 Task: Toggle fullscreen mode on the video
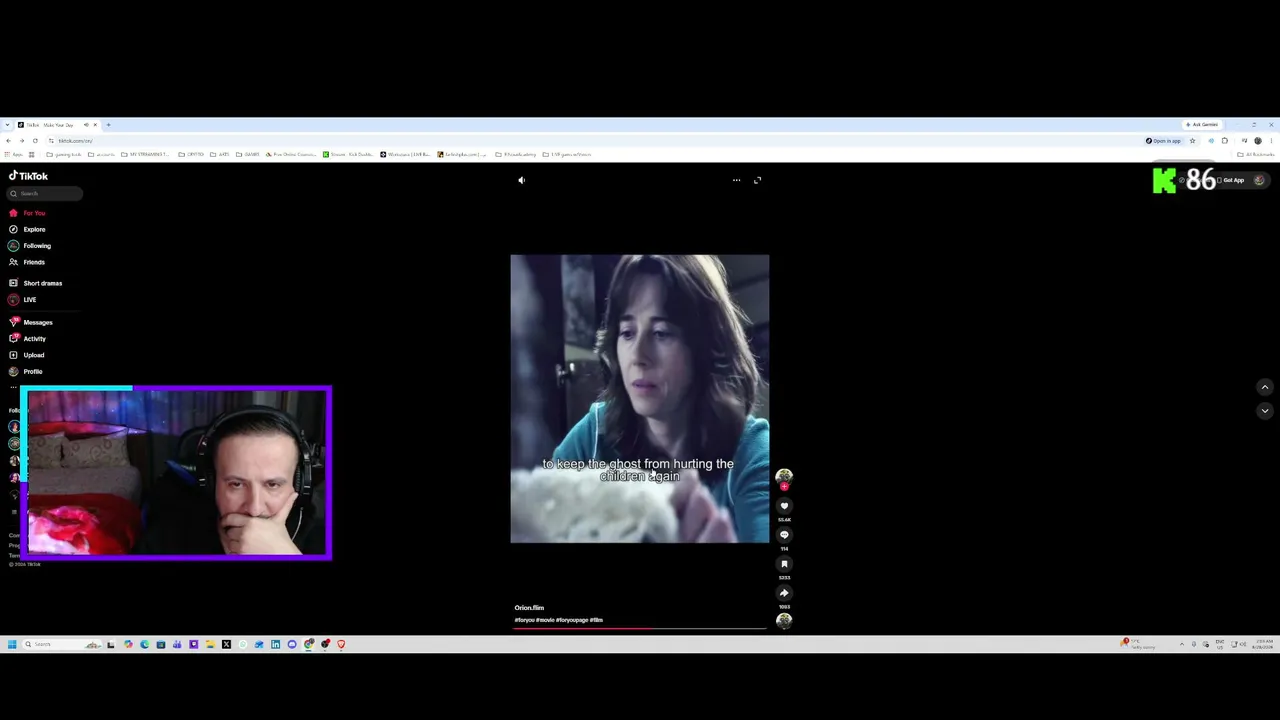click(x=757, y=180)
